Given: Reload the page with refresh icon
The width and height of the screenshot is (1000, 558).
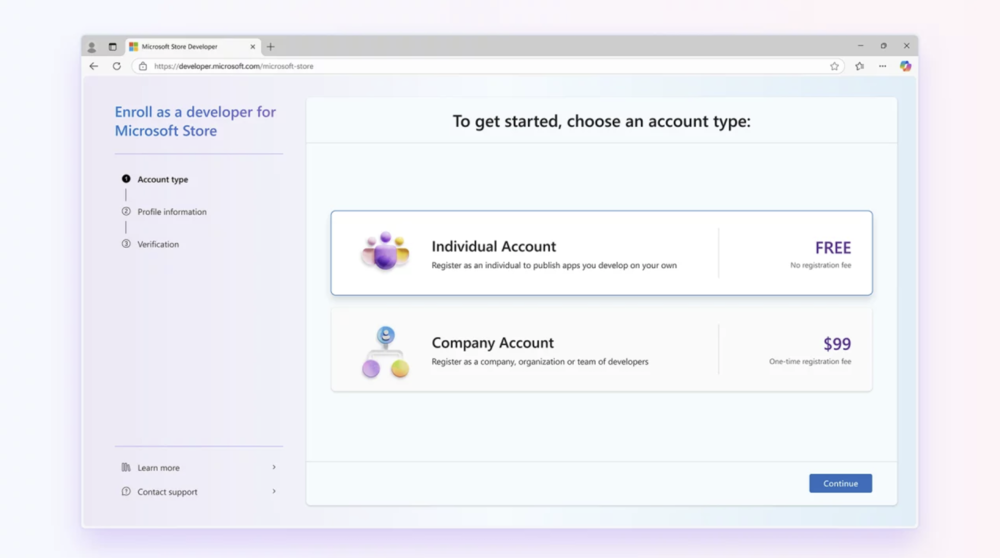Looking at the screenshot, I should 117,66.
